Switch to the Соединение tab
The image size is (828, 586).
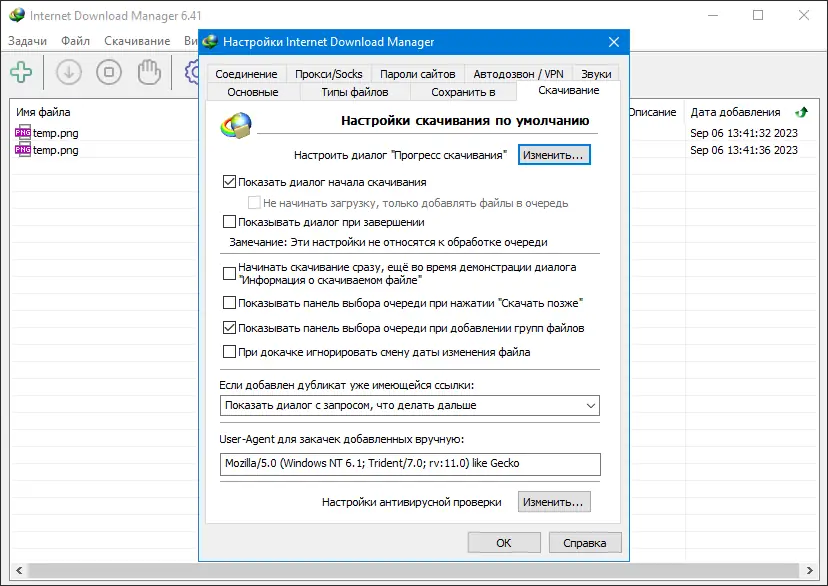[x=246, y=74]
